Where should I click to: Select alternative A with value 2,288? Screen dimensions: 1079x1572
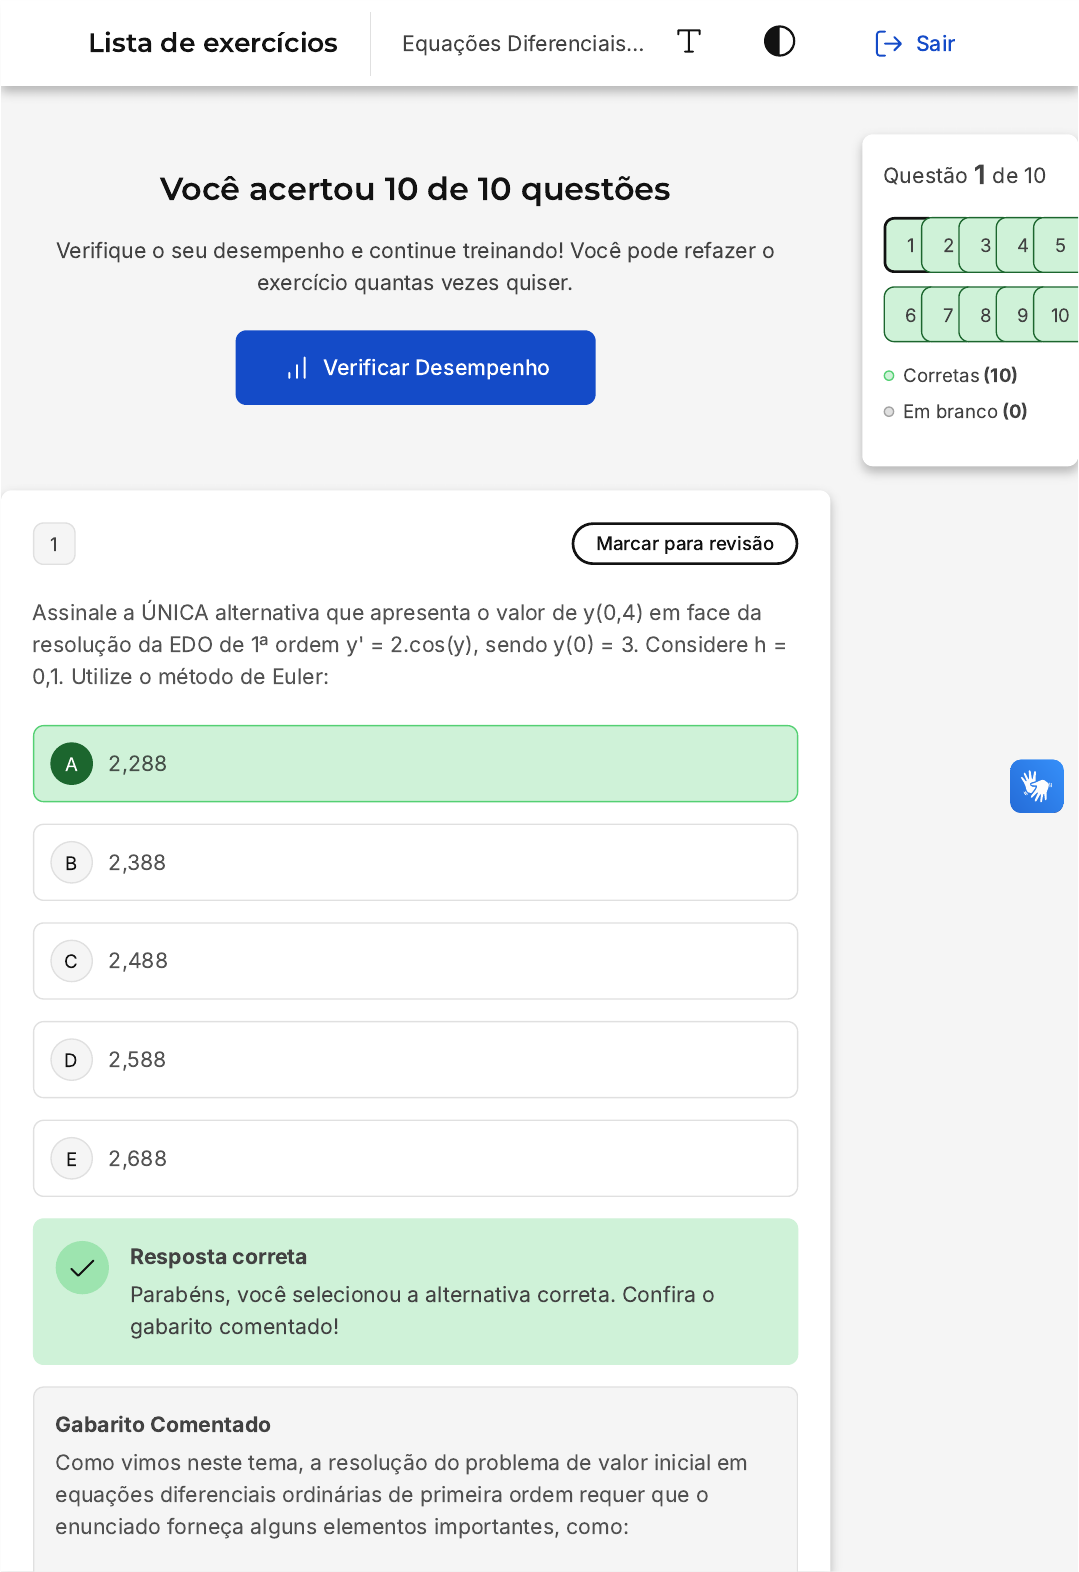coord(415,764)
